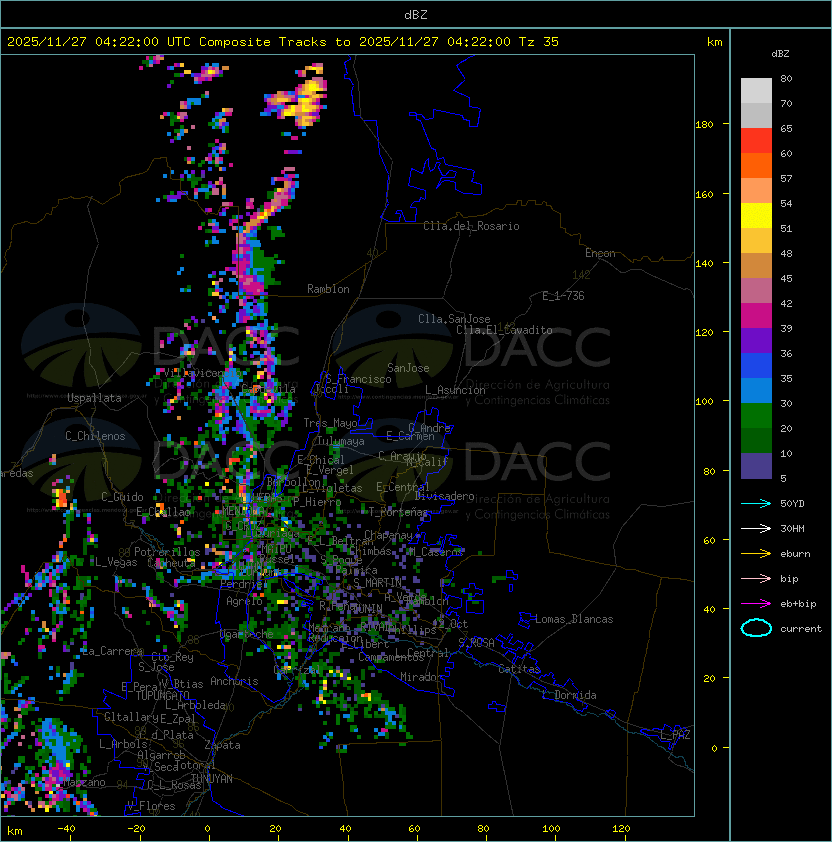Screen dimensions: 832x842
Task: Click the 'L_PAZ' place label
Action: [675, 735]
